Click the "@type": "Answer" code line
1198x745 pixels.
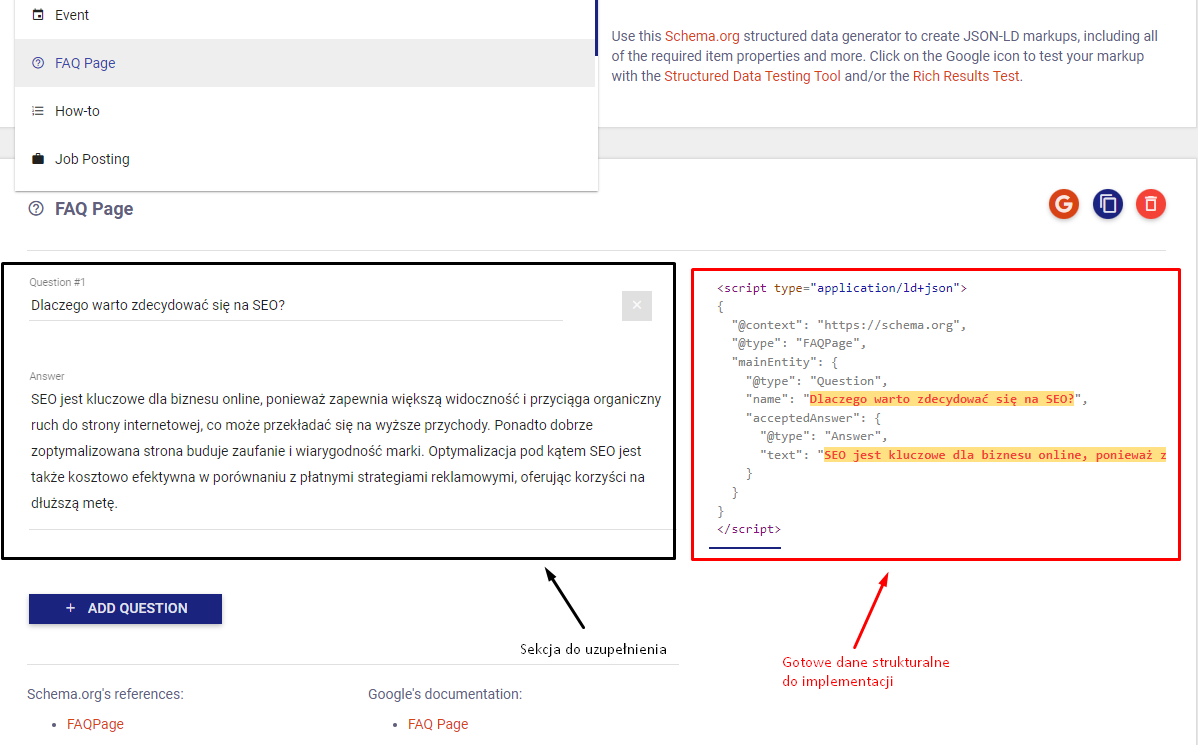pyautogui.click(x=824, y=436)
